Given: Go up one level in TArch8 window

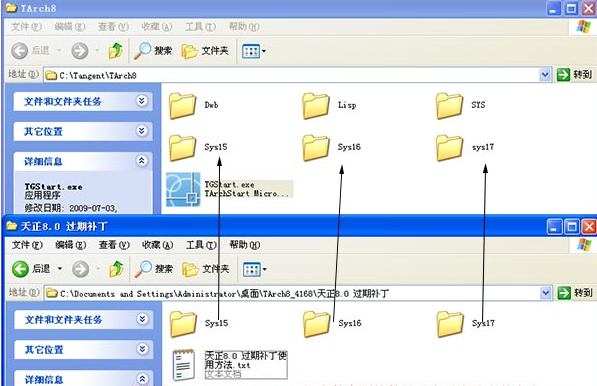Looking at the screenshot, I should point(116,51).
